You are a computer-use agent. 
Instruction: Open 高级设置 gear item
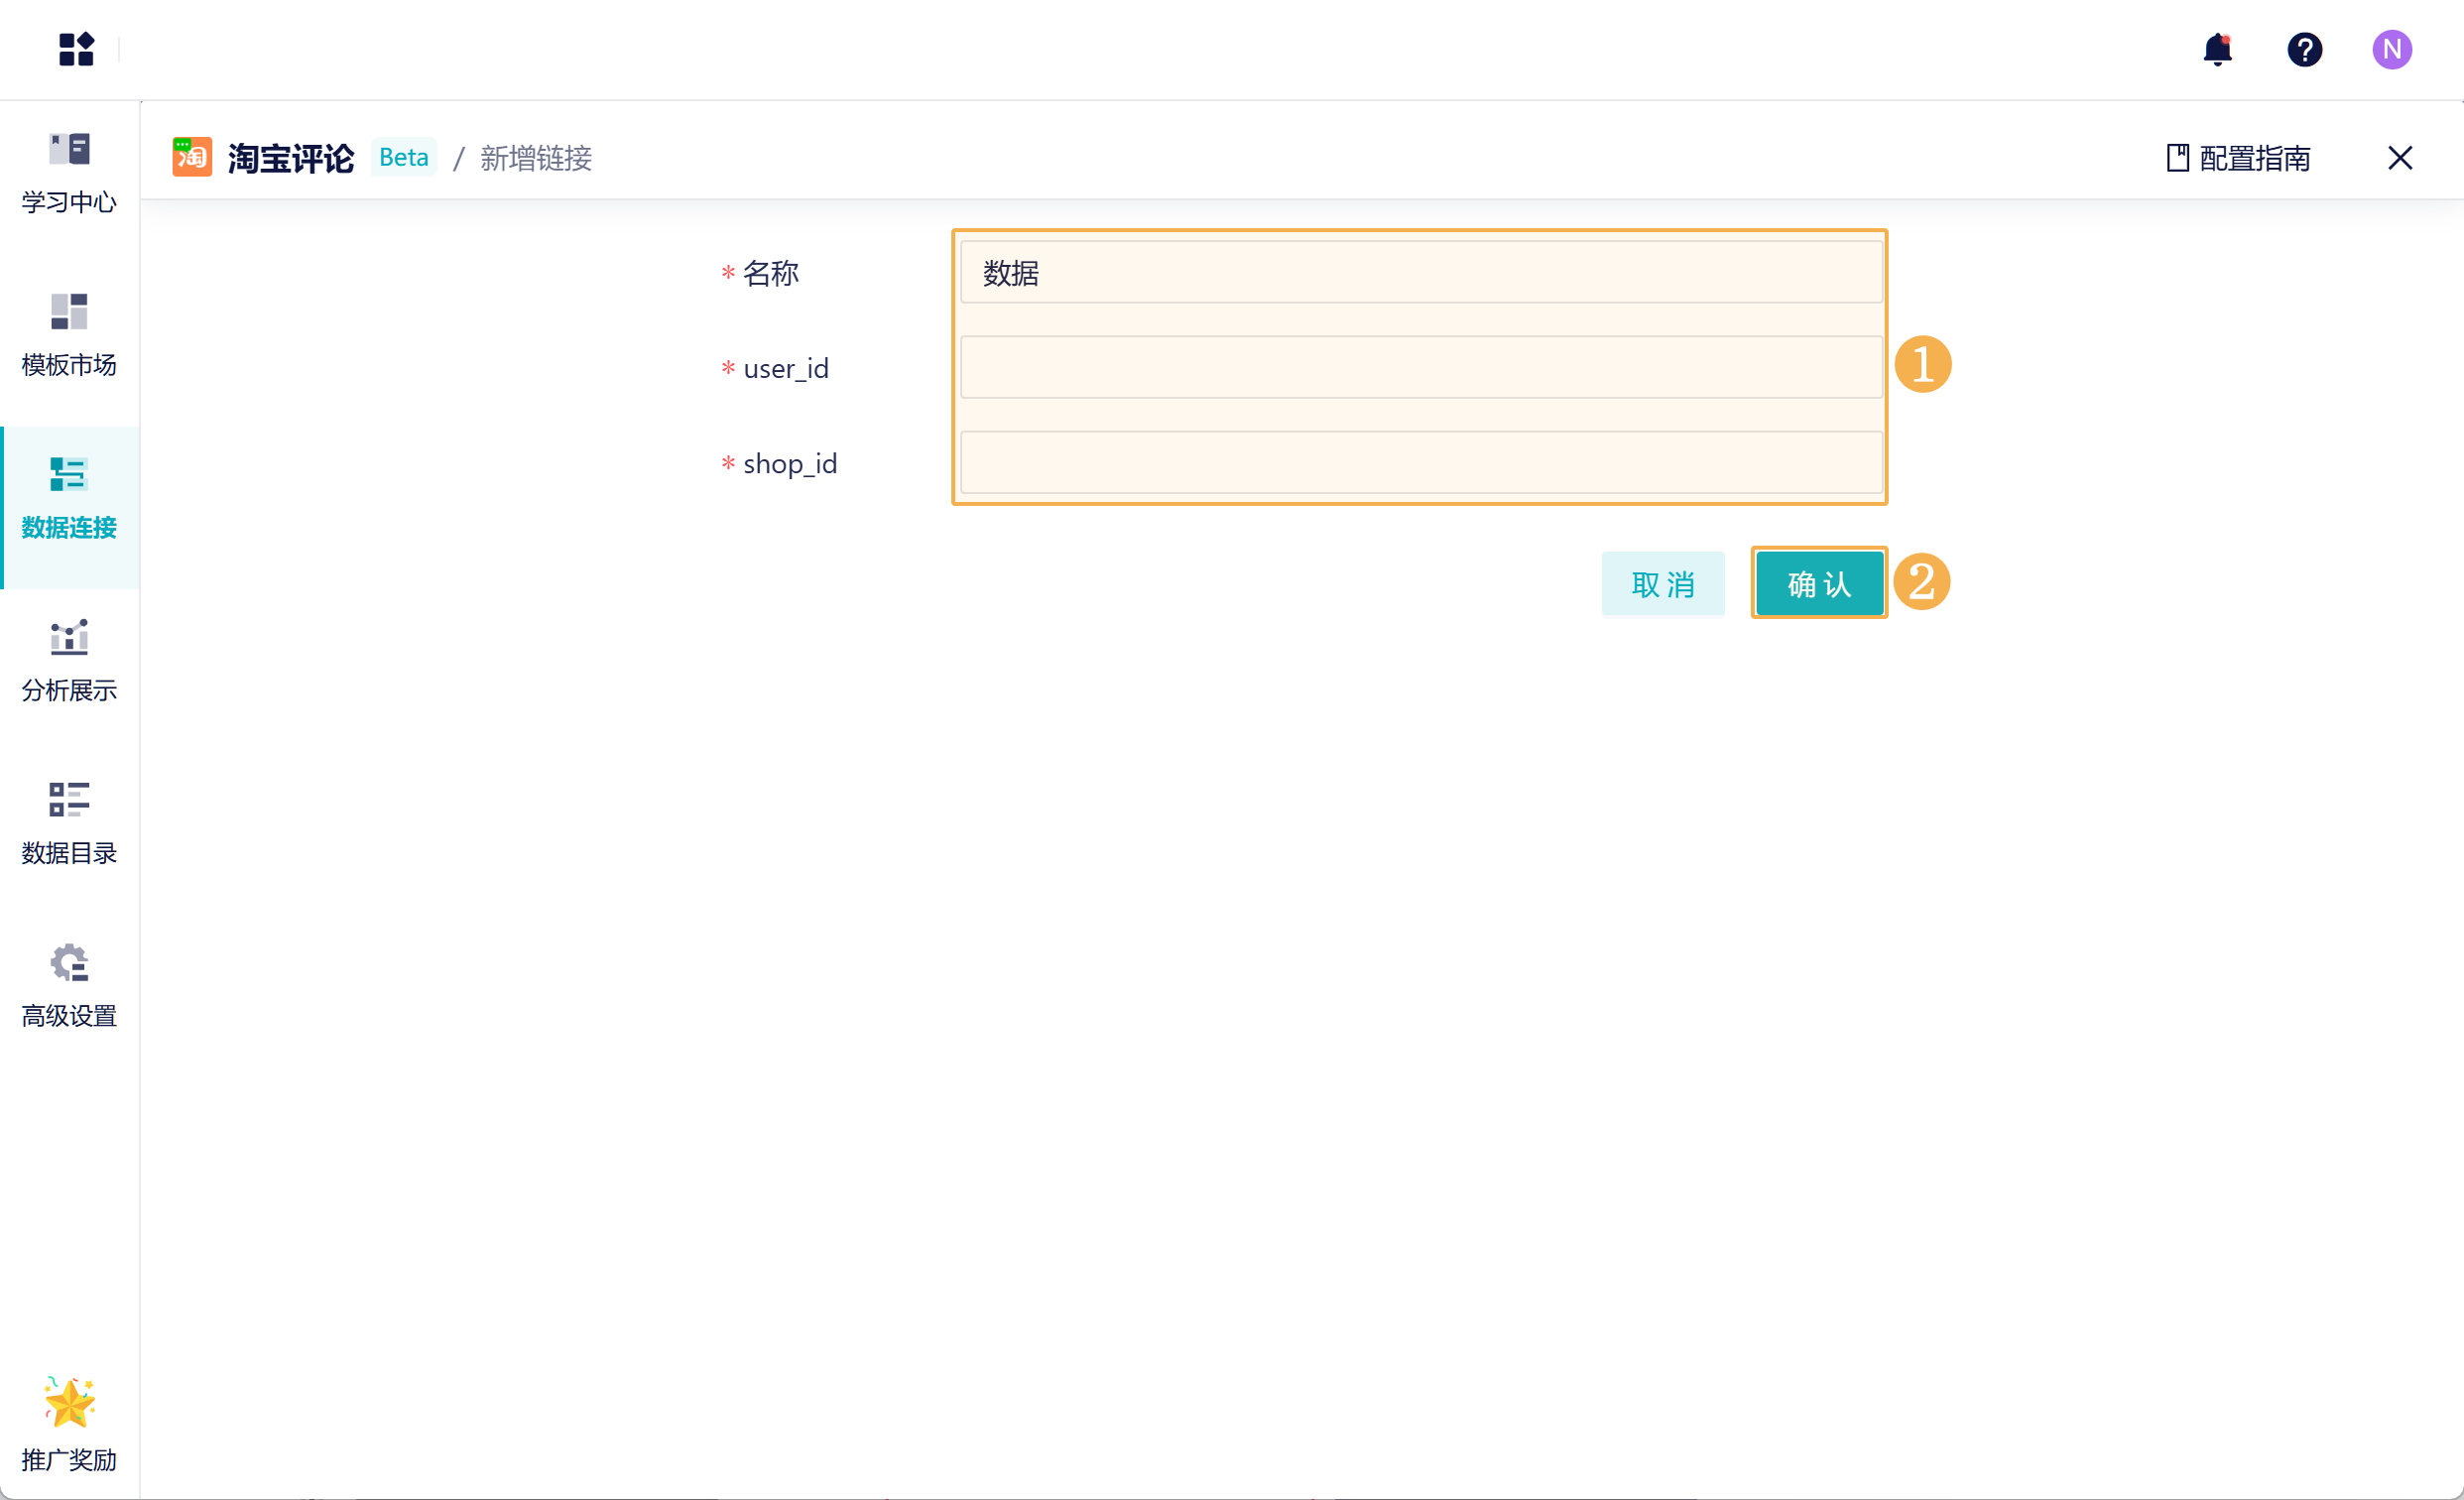(x=69, y=986)
